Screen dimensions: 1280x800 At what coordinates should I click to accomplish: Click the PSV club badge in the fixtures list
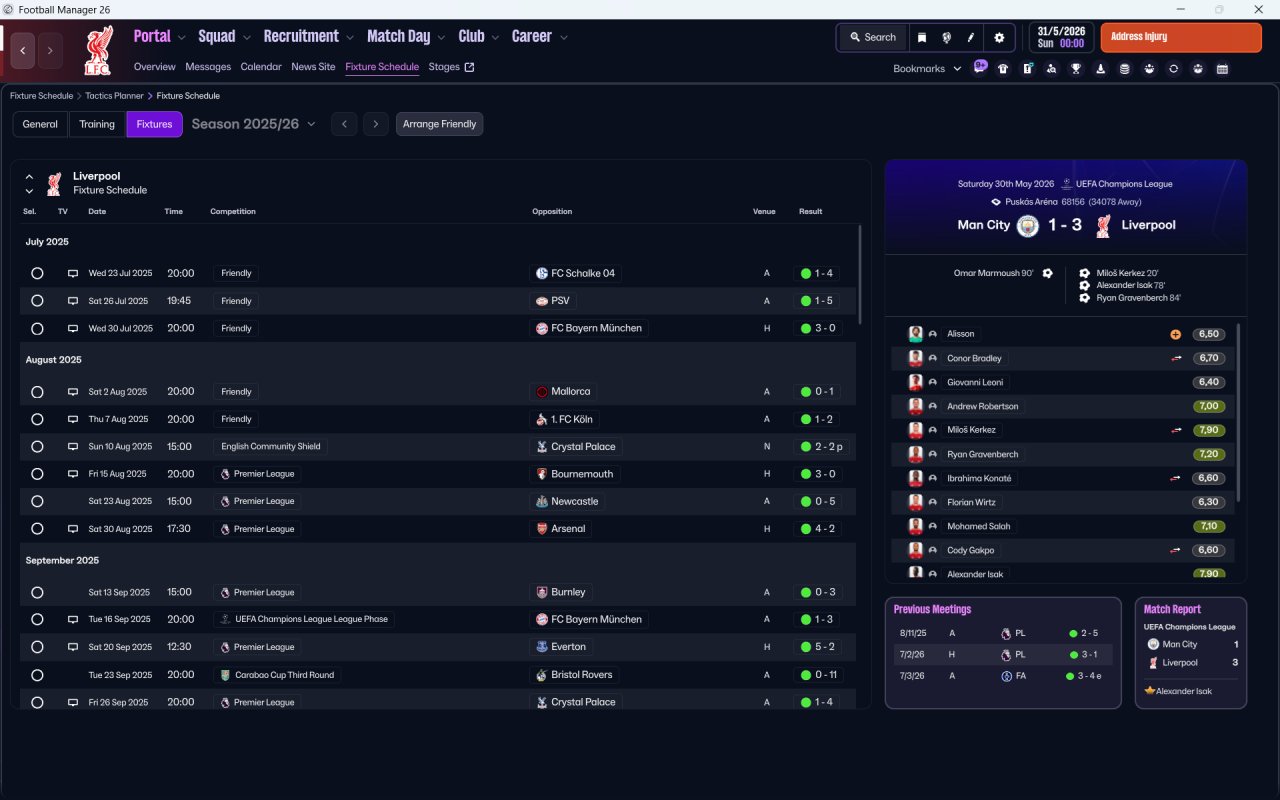pyautogui.click(x=542, y=301)
